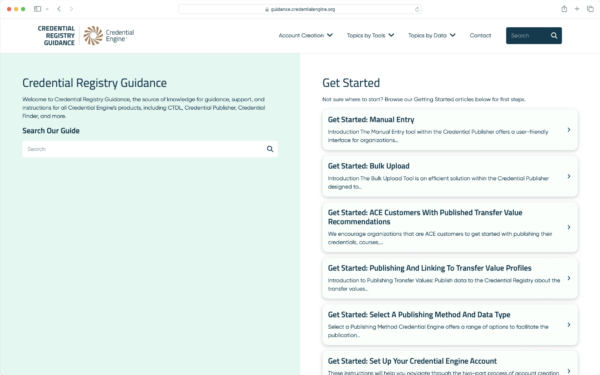The width and height of the screenshot is (600, 375).
Task: Click the chevron on the ACE Customers card
Action: (569, 227)
